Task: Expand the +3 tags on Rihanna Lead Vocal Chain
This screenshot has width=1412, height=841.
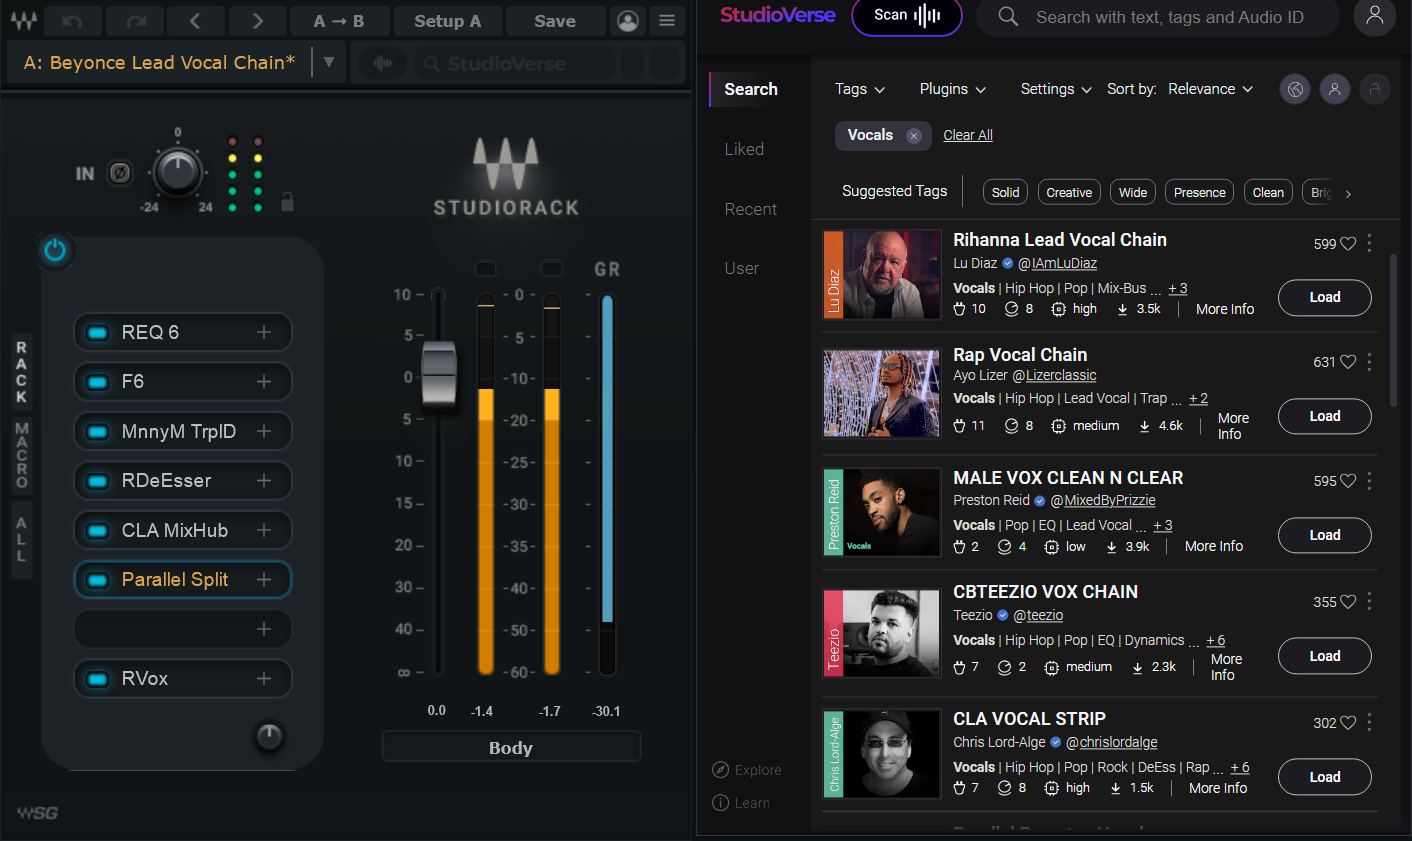Action: [x=1178, y=288]
